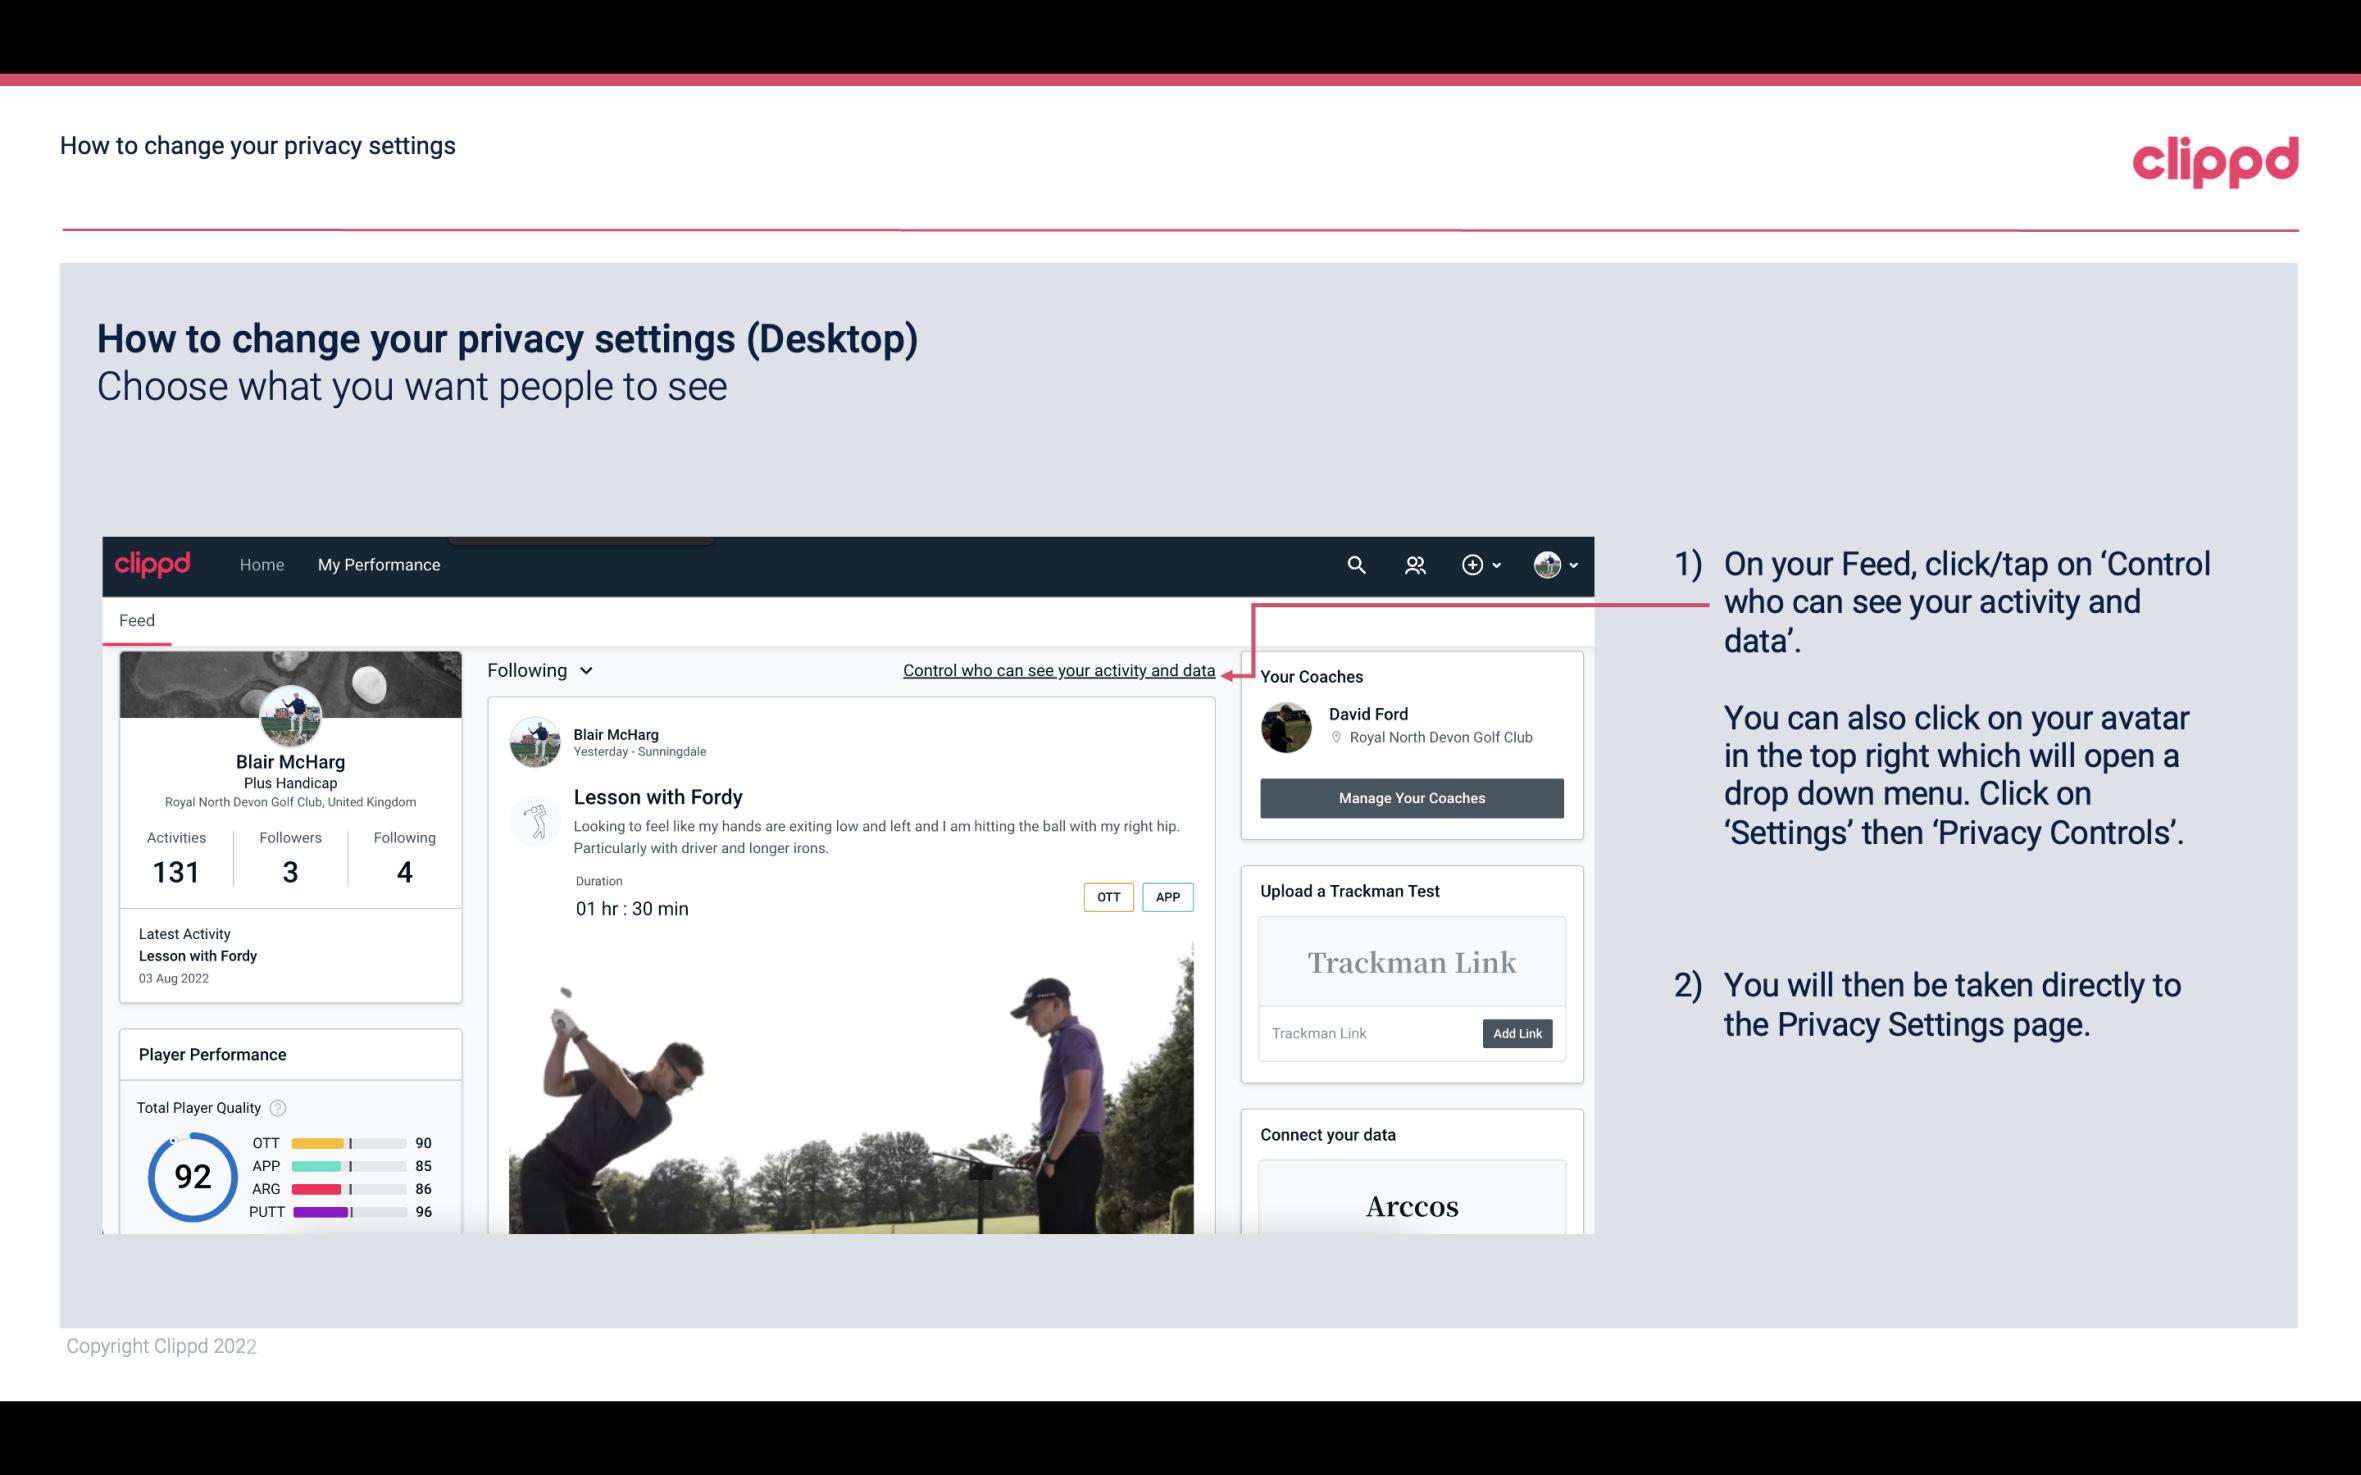
Task: Click the APP performance tag icon
Action: click(1172, 897)
